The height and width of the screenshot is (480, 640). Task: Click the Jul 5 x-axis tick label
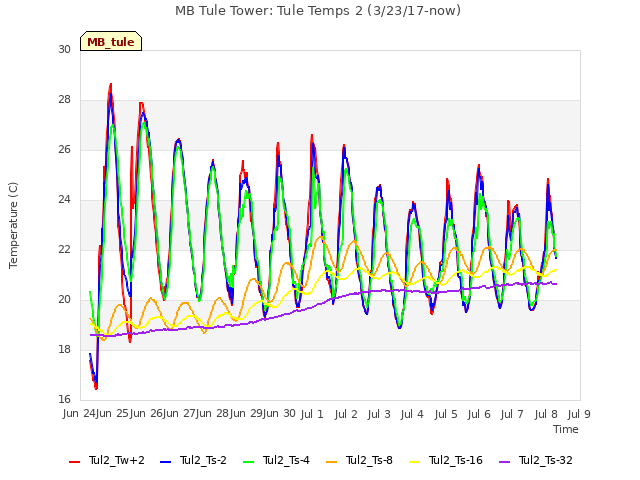pos(446,414)
